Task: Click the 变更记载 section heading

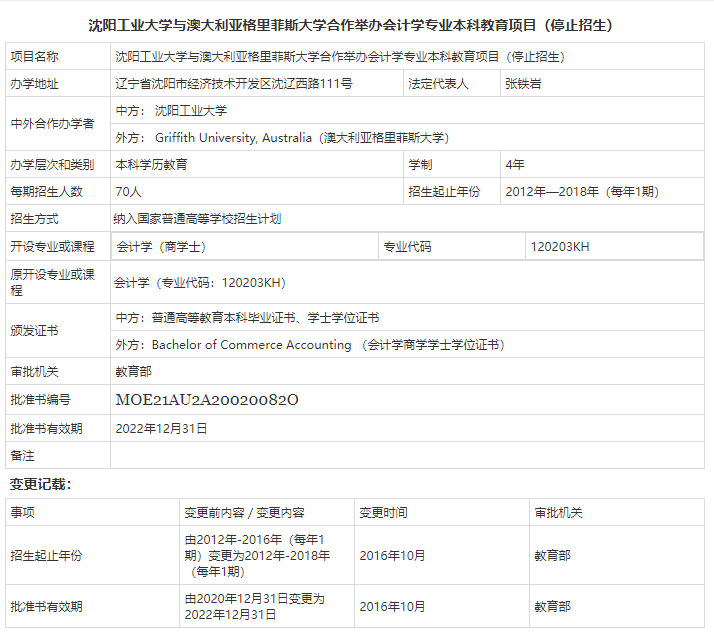Action: (41, 484)
